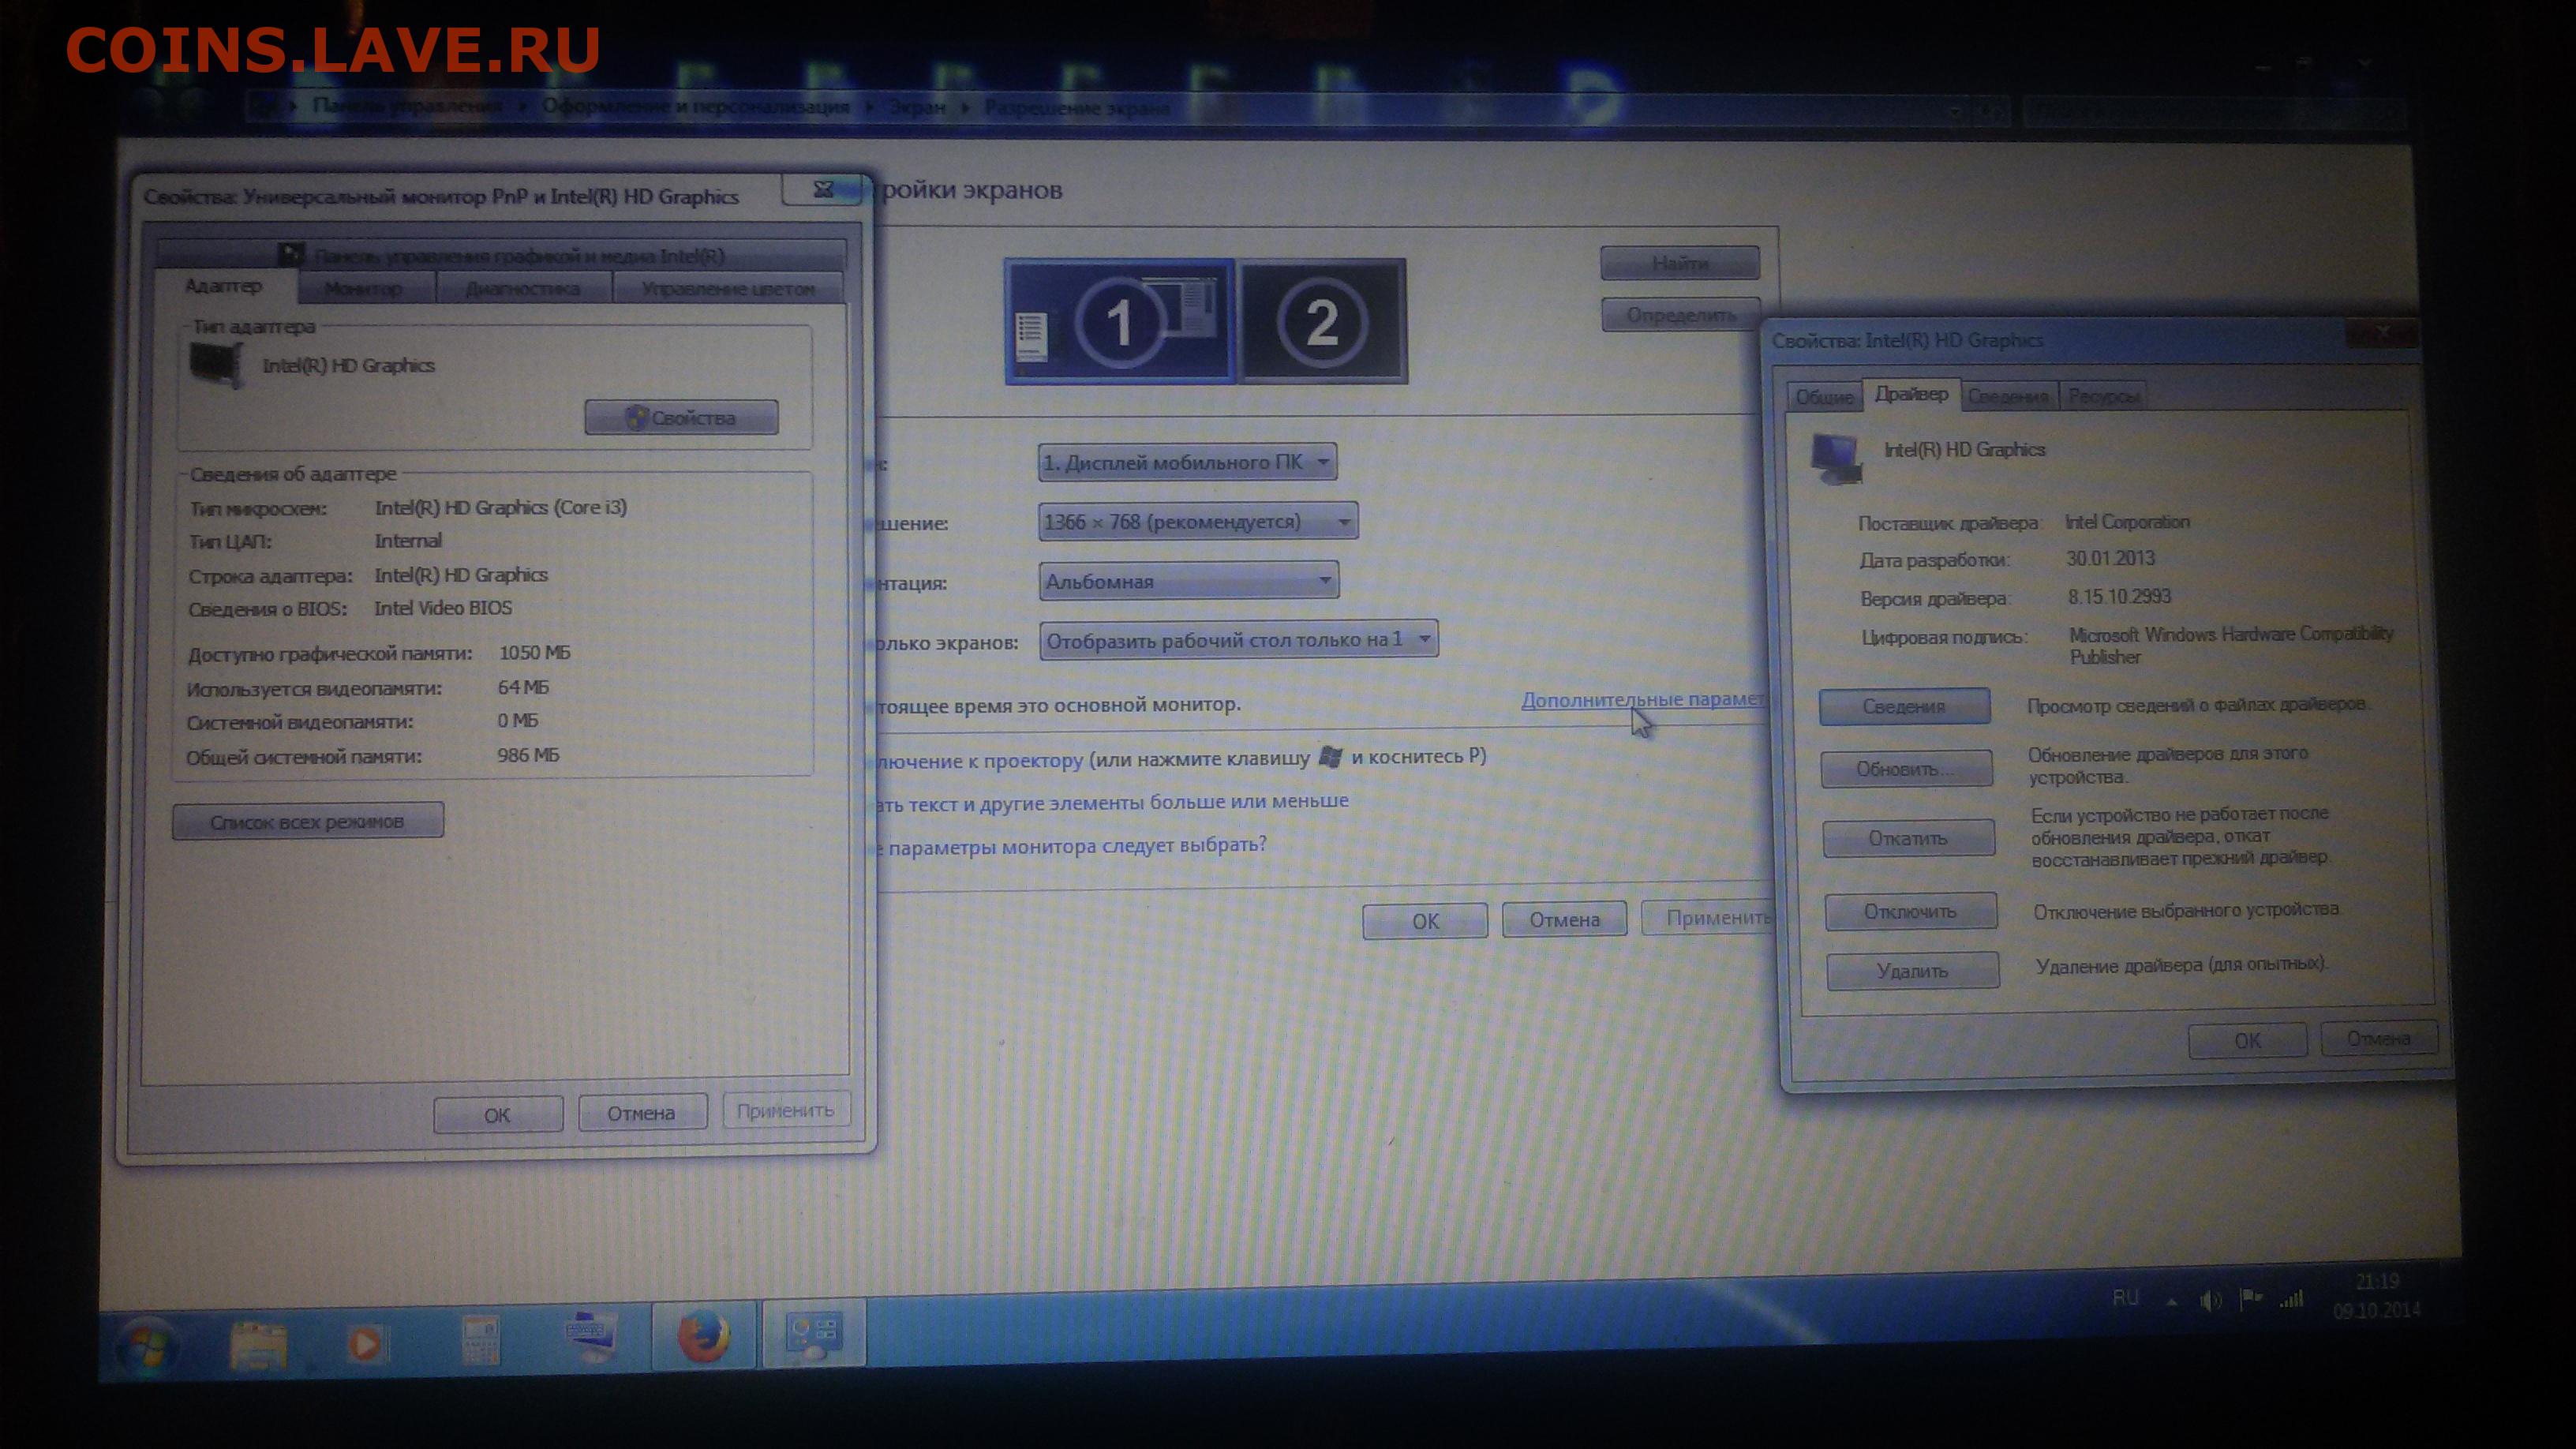Image resolution: width=2576 pixels, height=1449 pixels.
Task: Click Список всех режимов button
Action: point(307,822)
